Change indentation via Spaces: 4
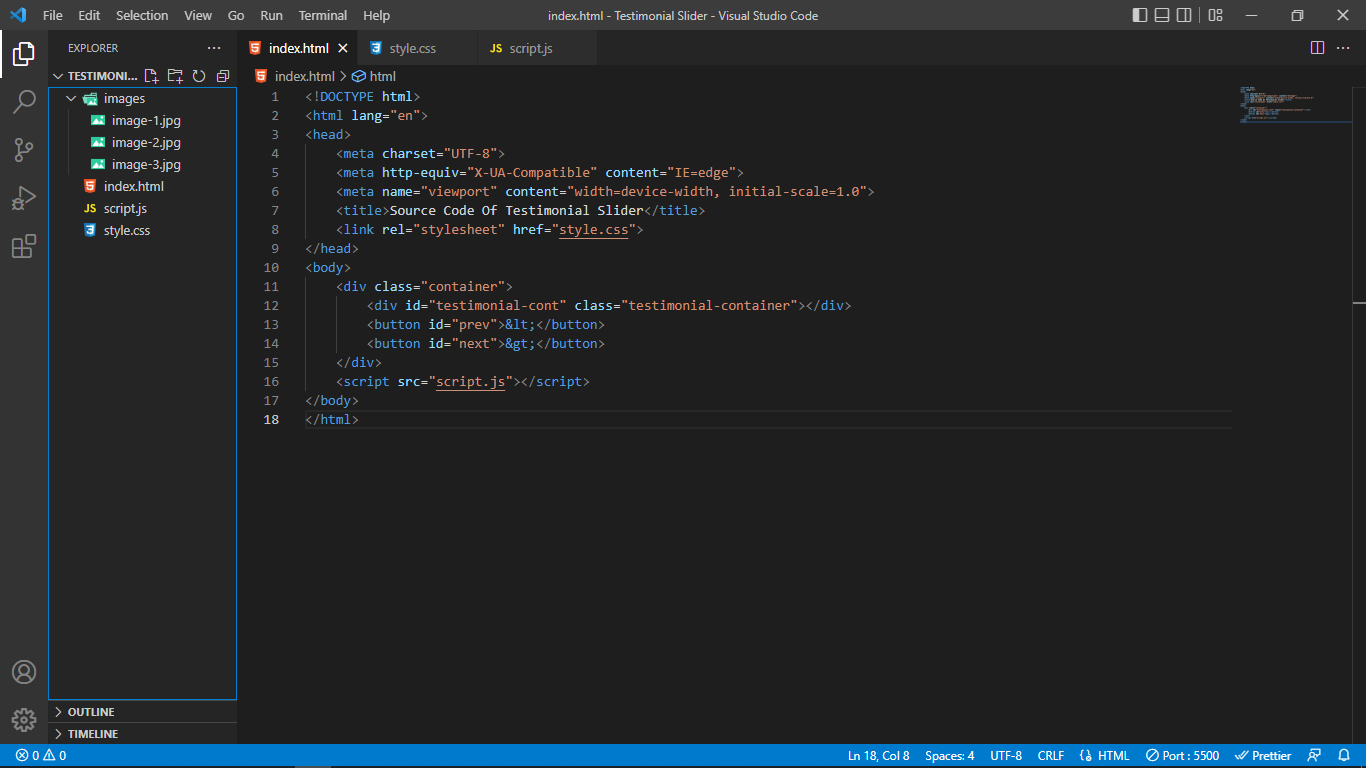 949,756
